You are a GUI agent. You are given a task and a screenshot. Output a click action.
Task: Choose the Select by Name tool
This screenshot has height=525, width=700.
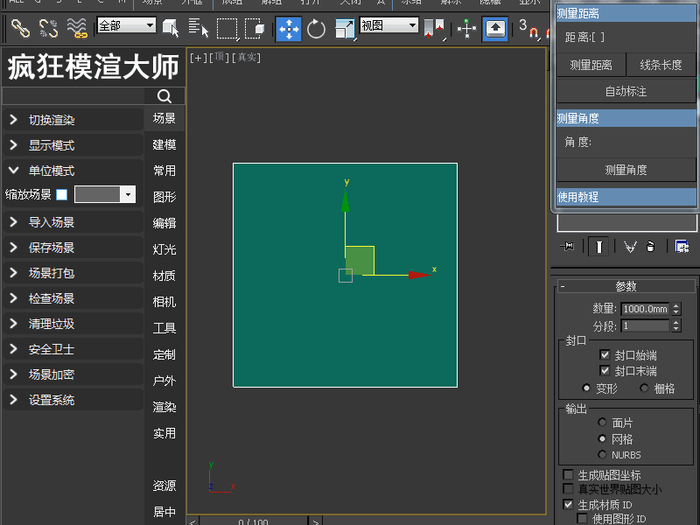pos(198,28)
